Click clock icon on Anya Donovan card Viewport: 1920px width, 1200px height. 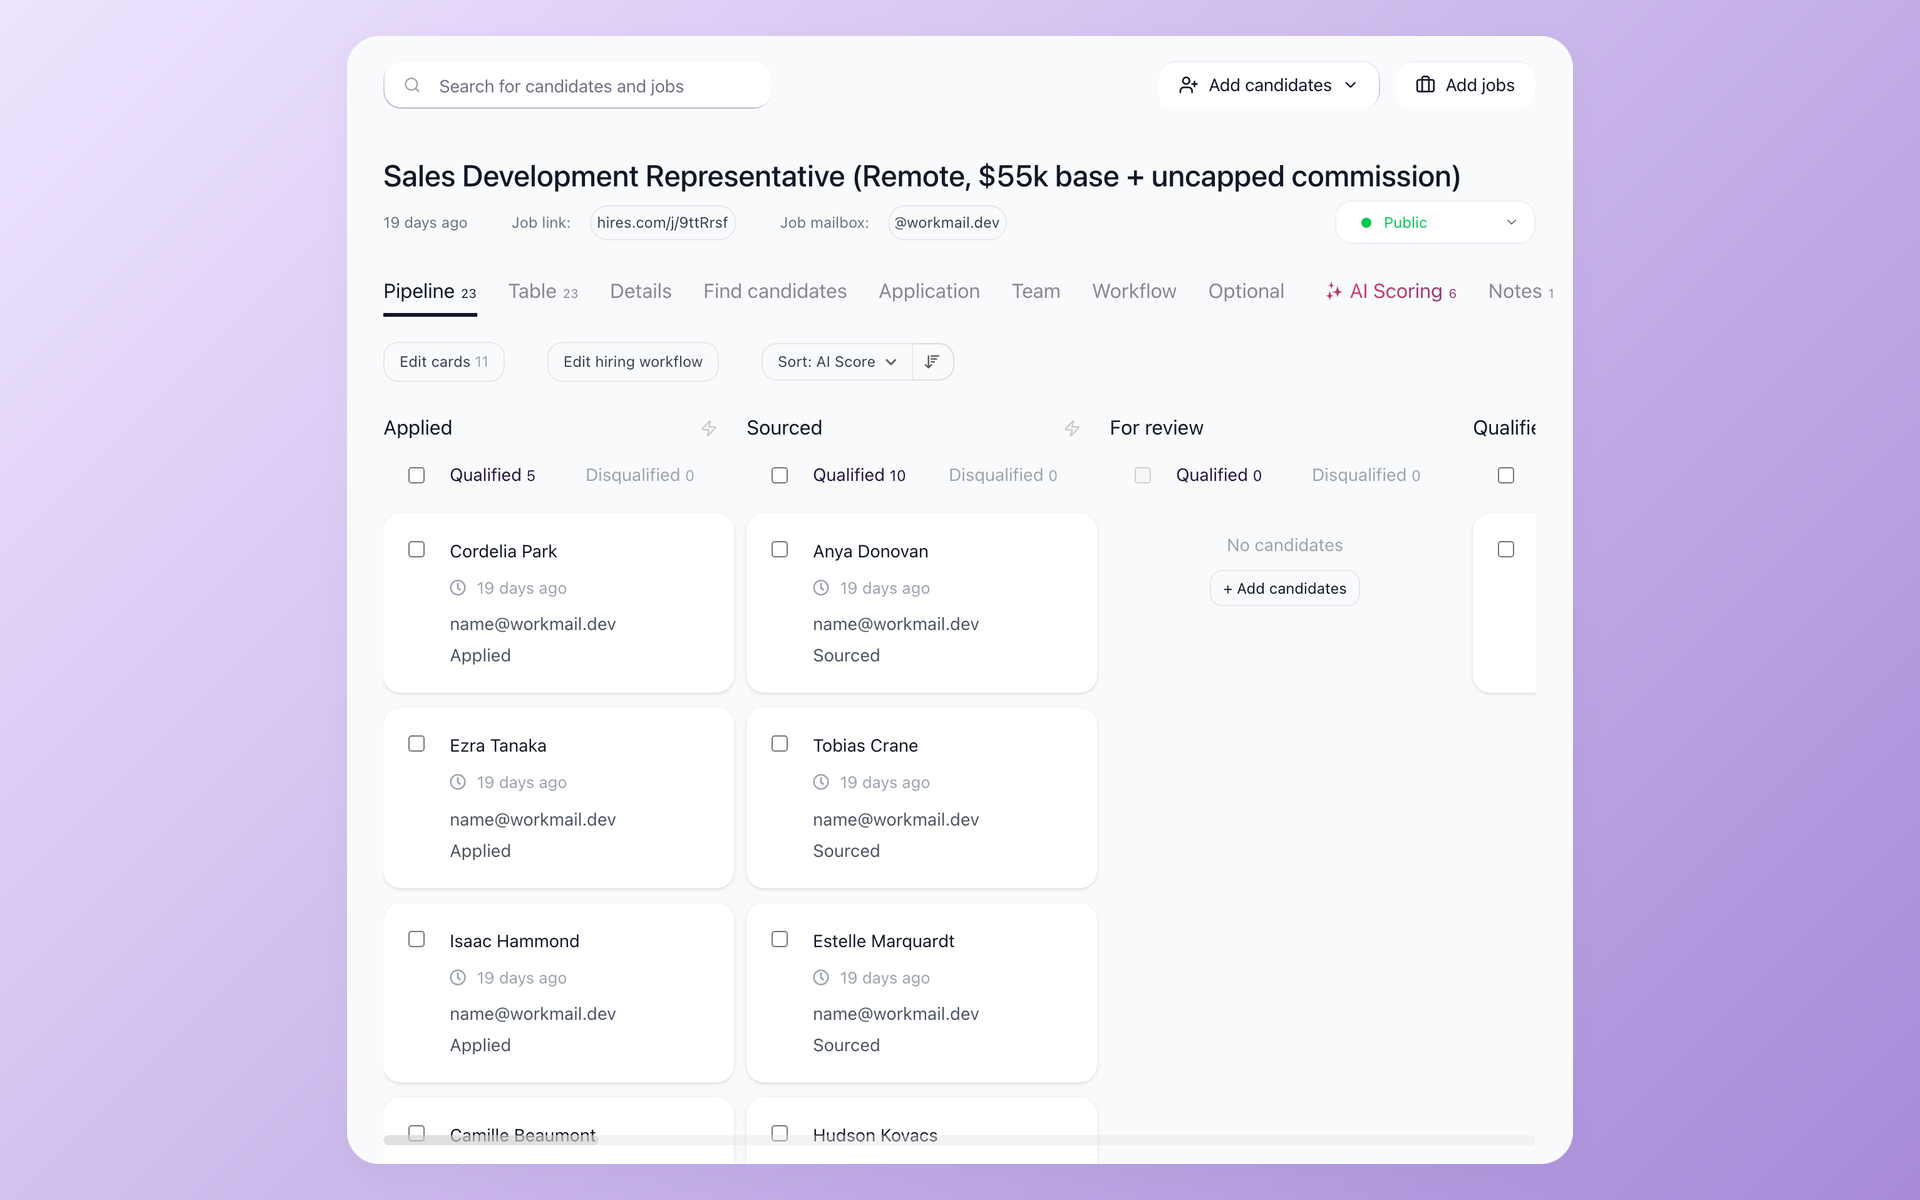coord(821,588)
